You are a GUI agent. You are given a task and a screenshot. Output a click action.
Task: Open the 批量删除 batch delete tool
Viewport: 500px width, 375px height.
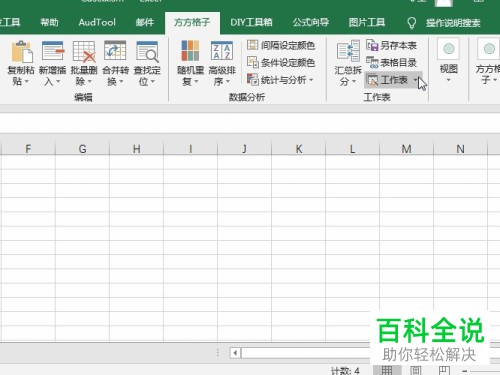(84, 63)
